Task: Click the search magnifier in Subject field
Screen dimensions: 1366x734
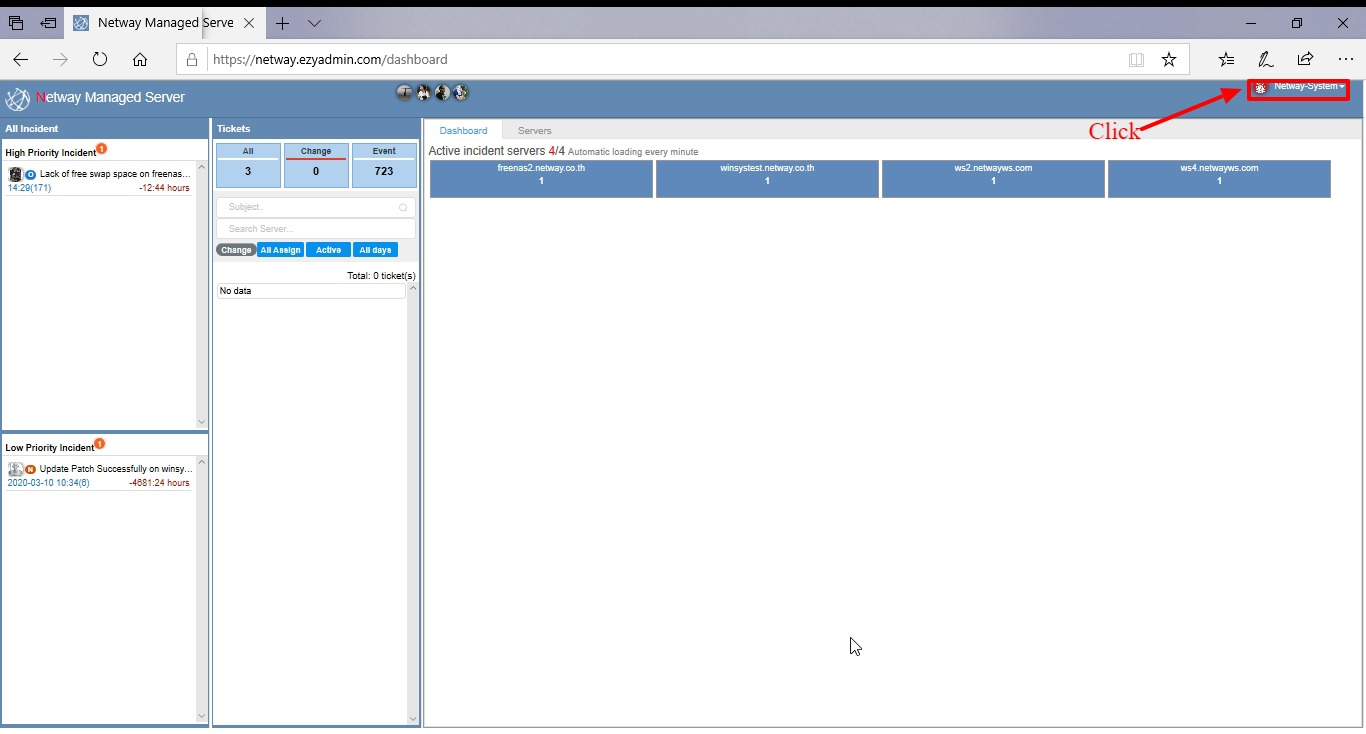Action: point(403,207)
